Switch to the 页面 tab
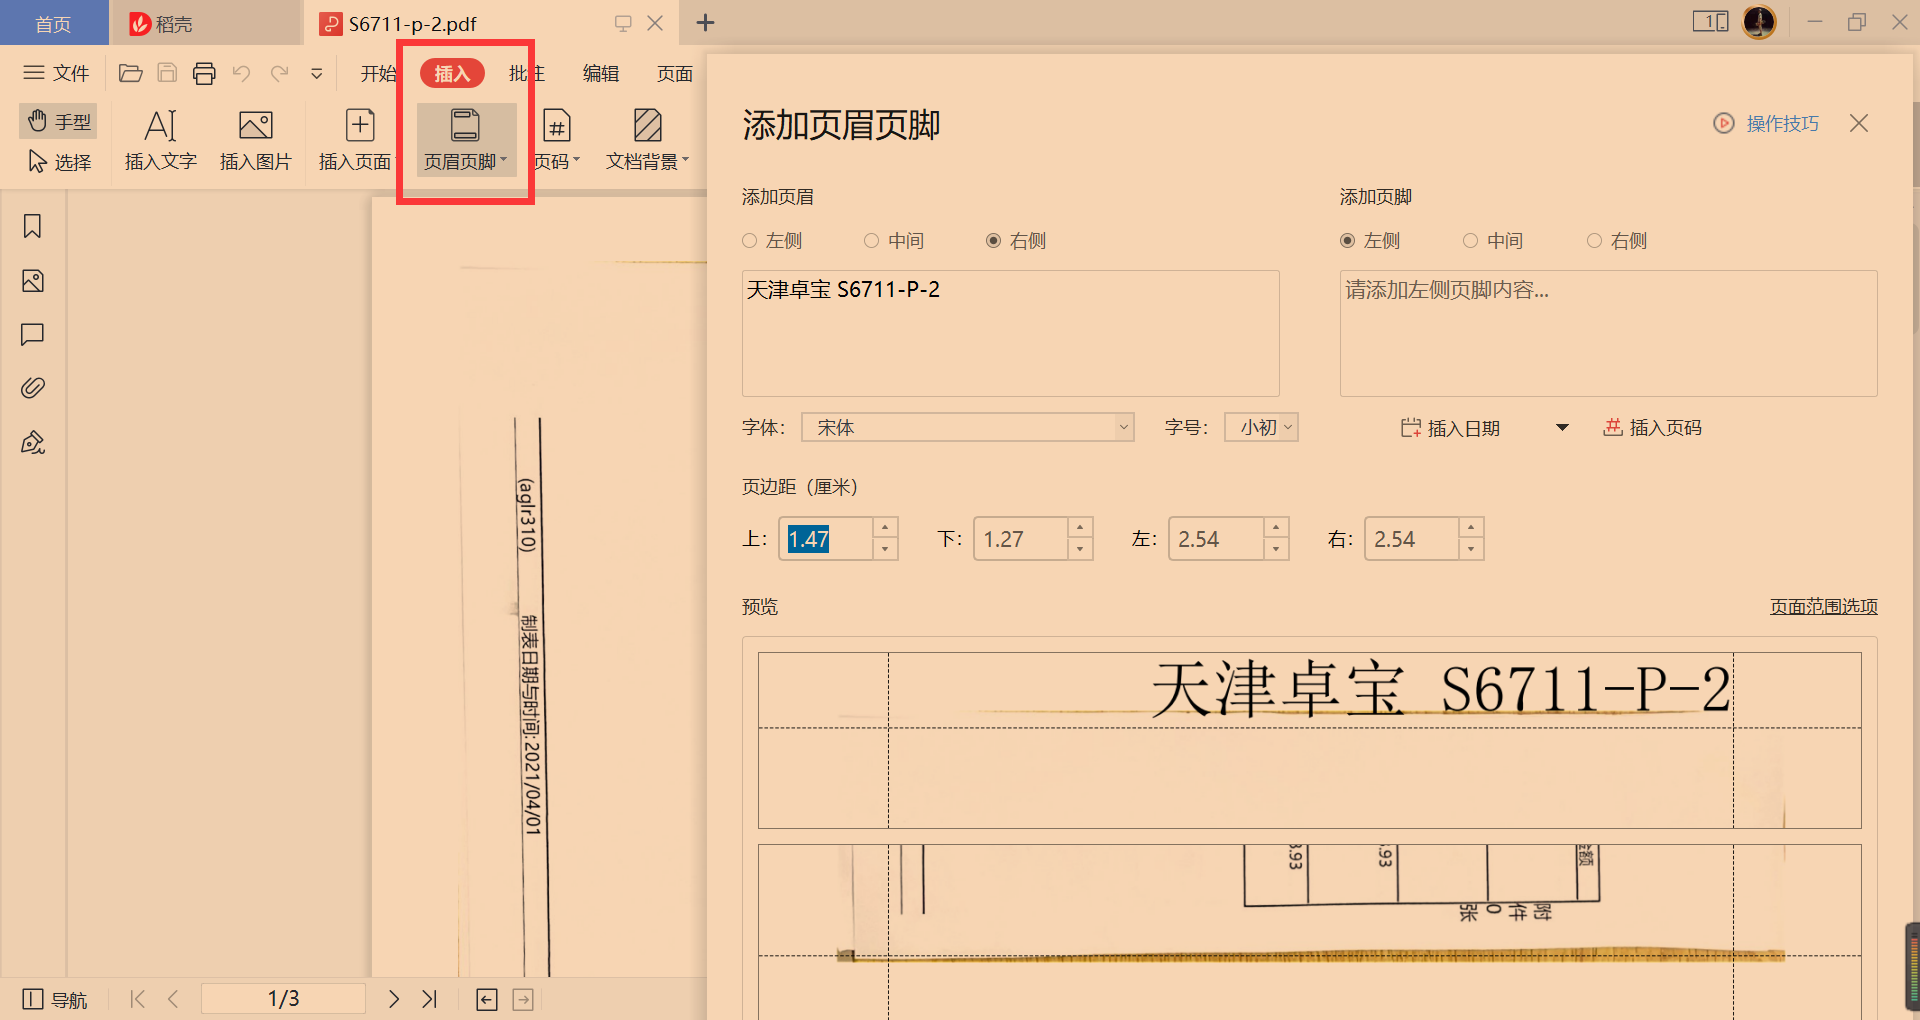This screenshot has width=1920, height=1020. (675, 73)
